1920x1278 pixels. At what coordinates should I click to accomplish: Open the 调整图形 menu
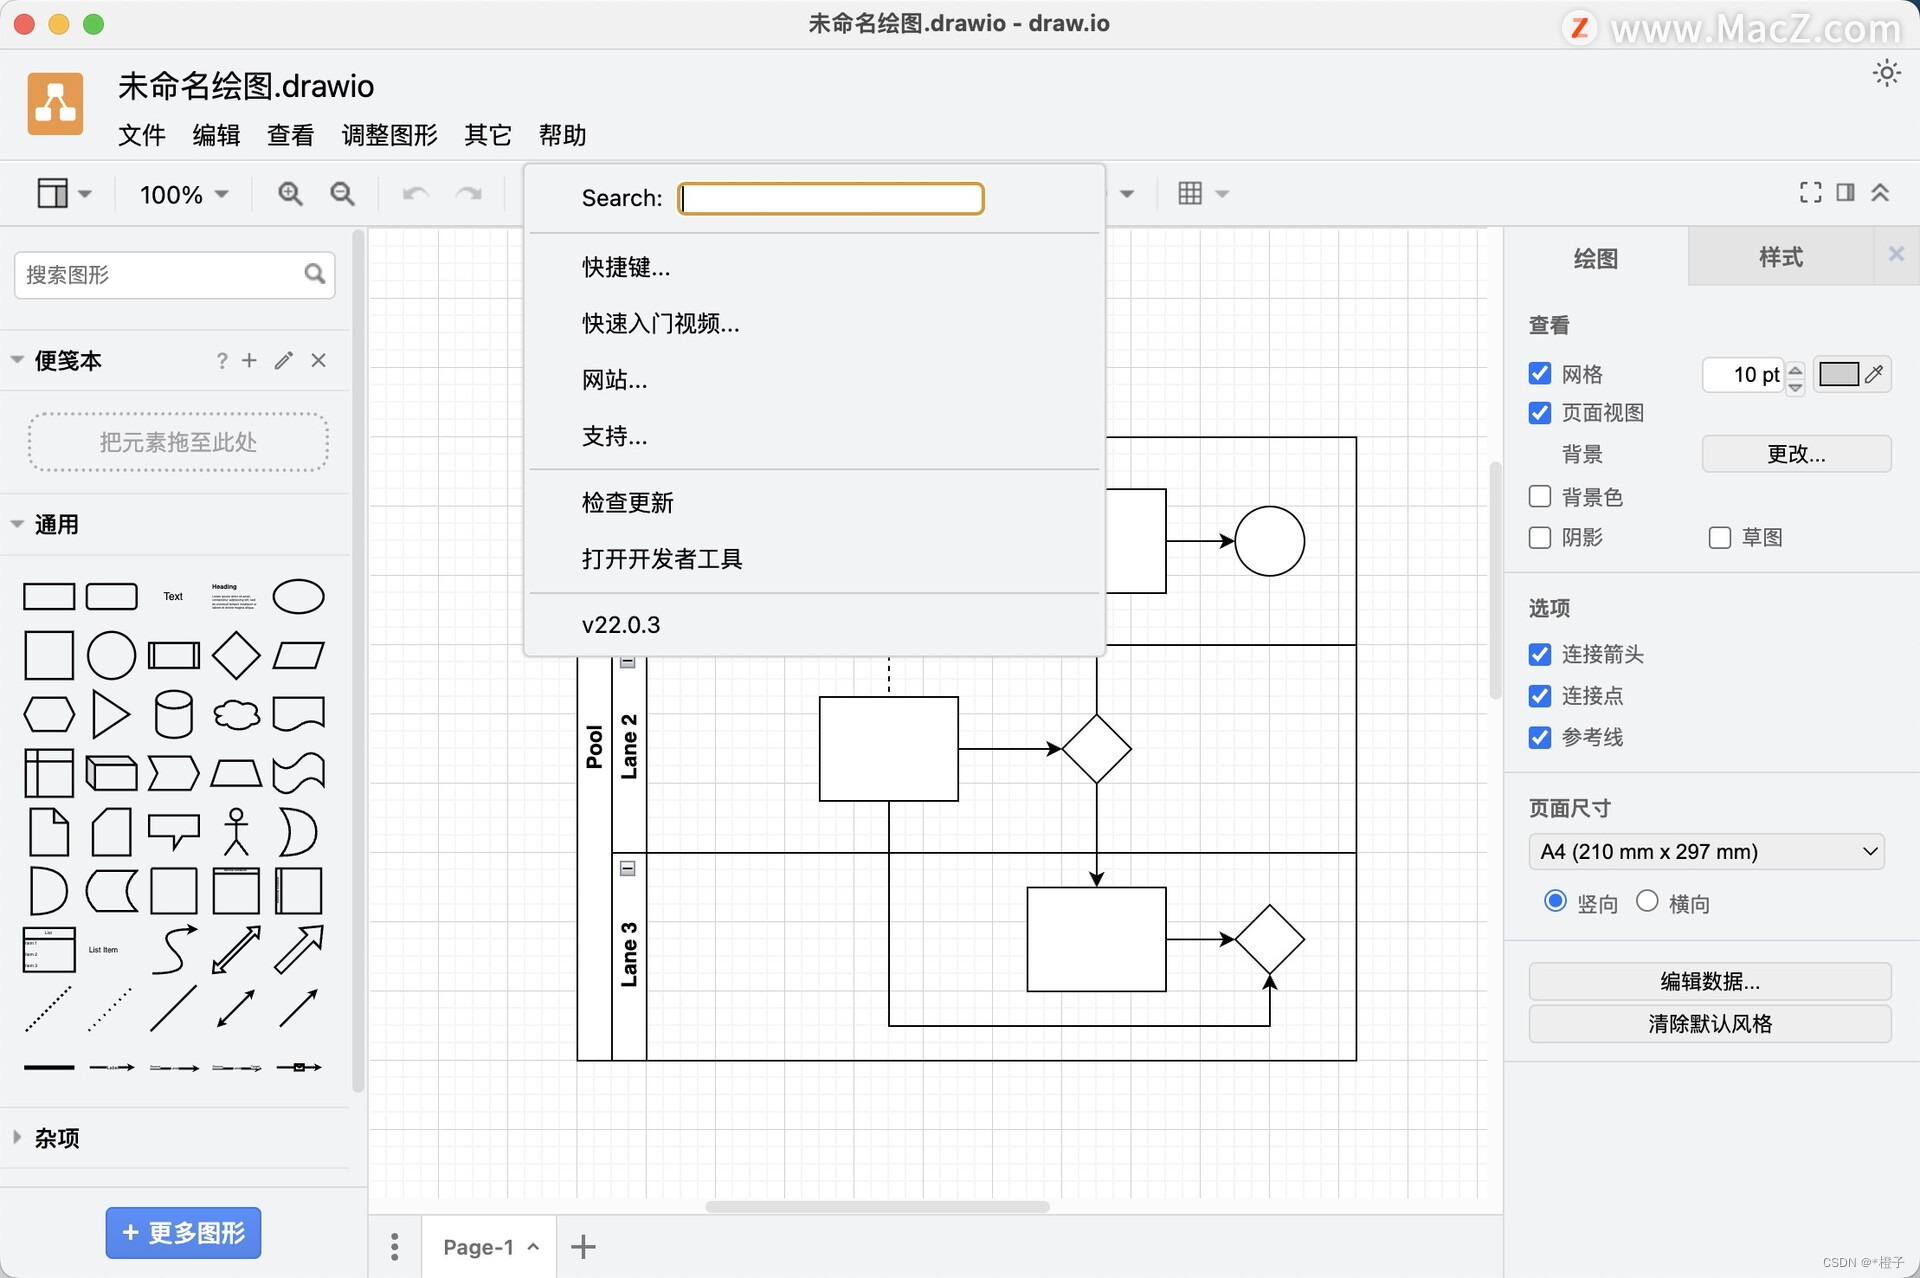point(389,135)
